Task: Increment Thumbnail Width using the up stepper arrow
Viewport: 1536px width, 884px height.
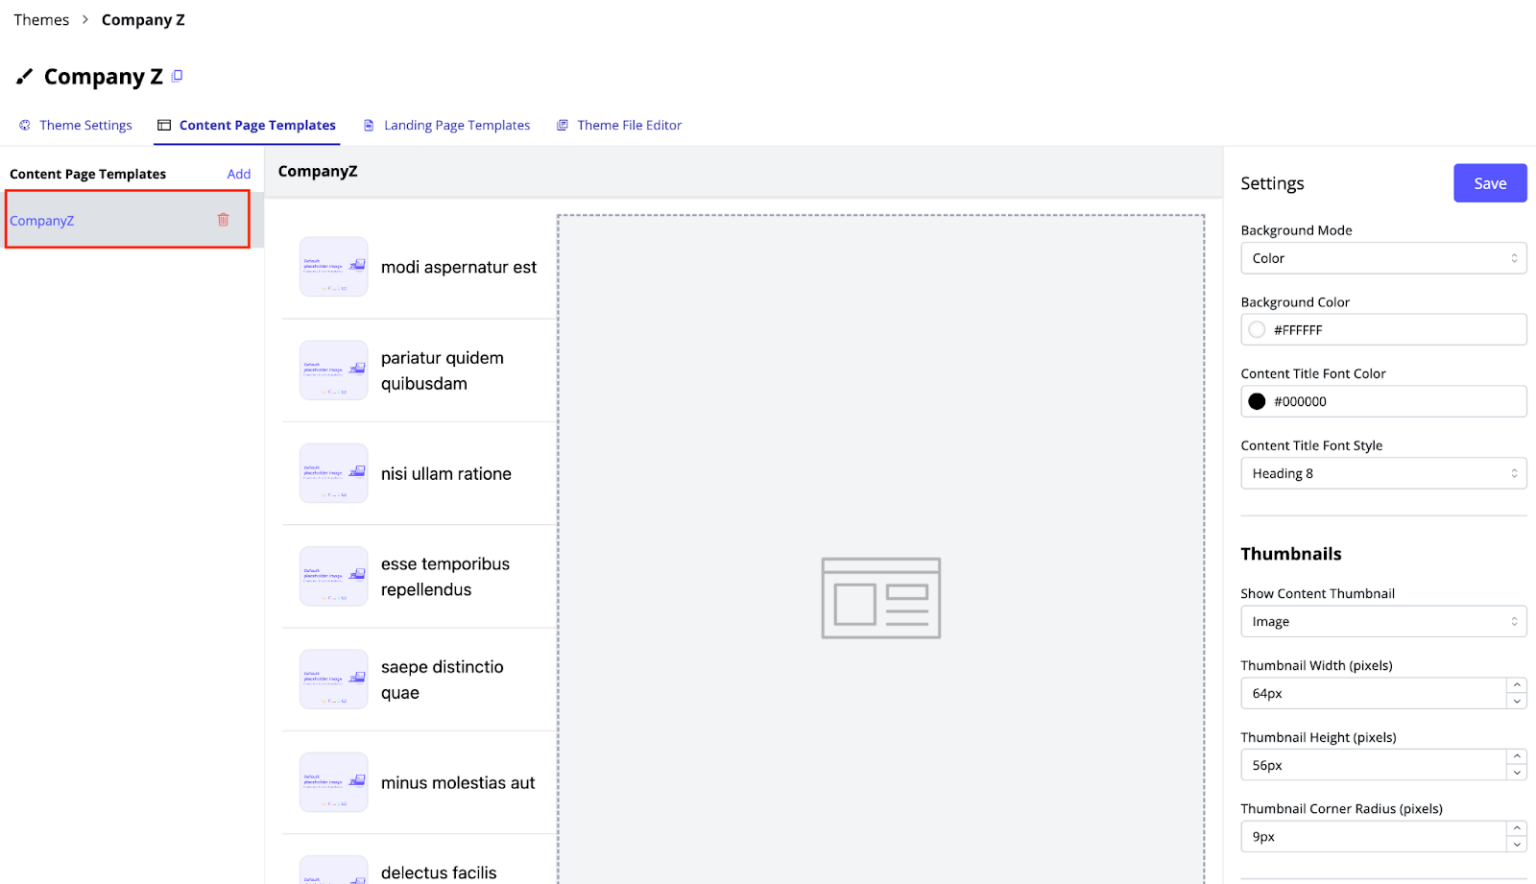Action: pos(1517,687)
